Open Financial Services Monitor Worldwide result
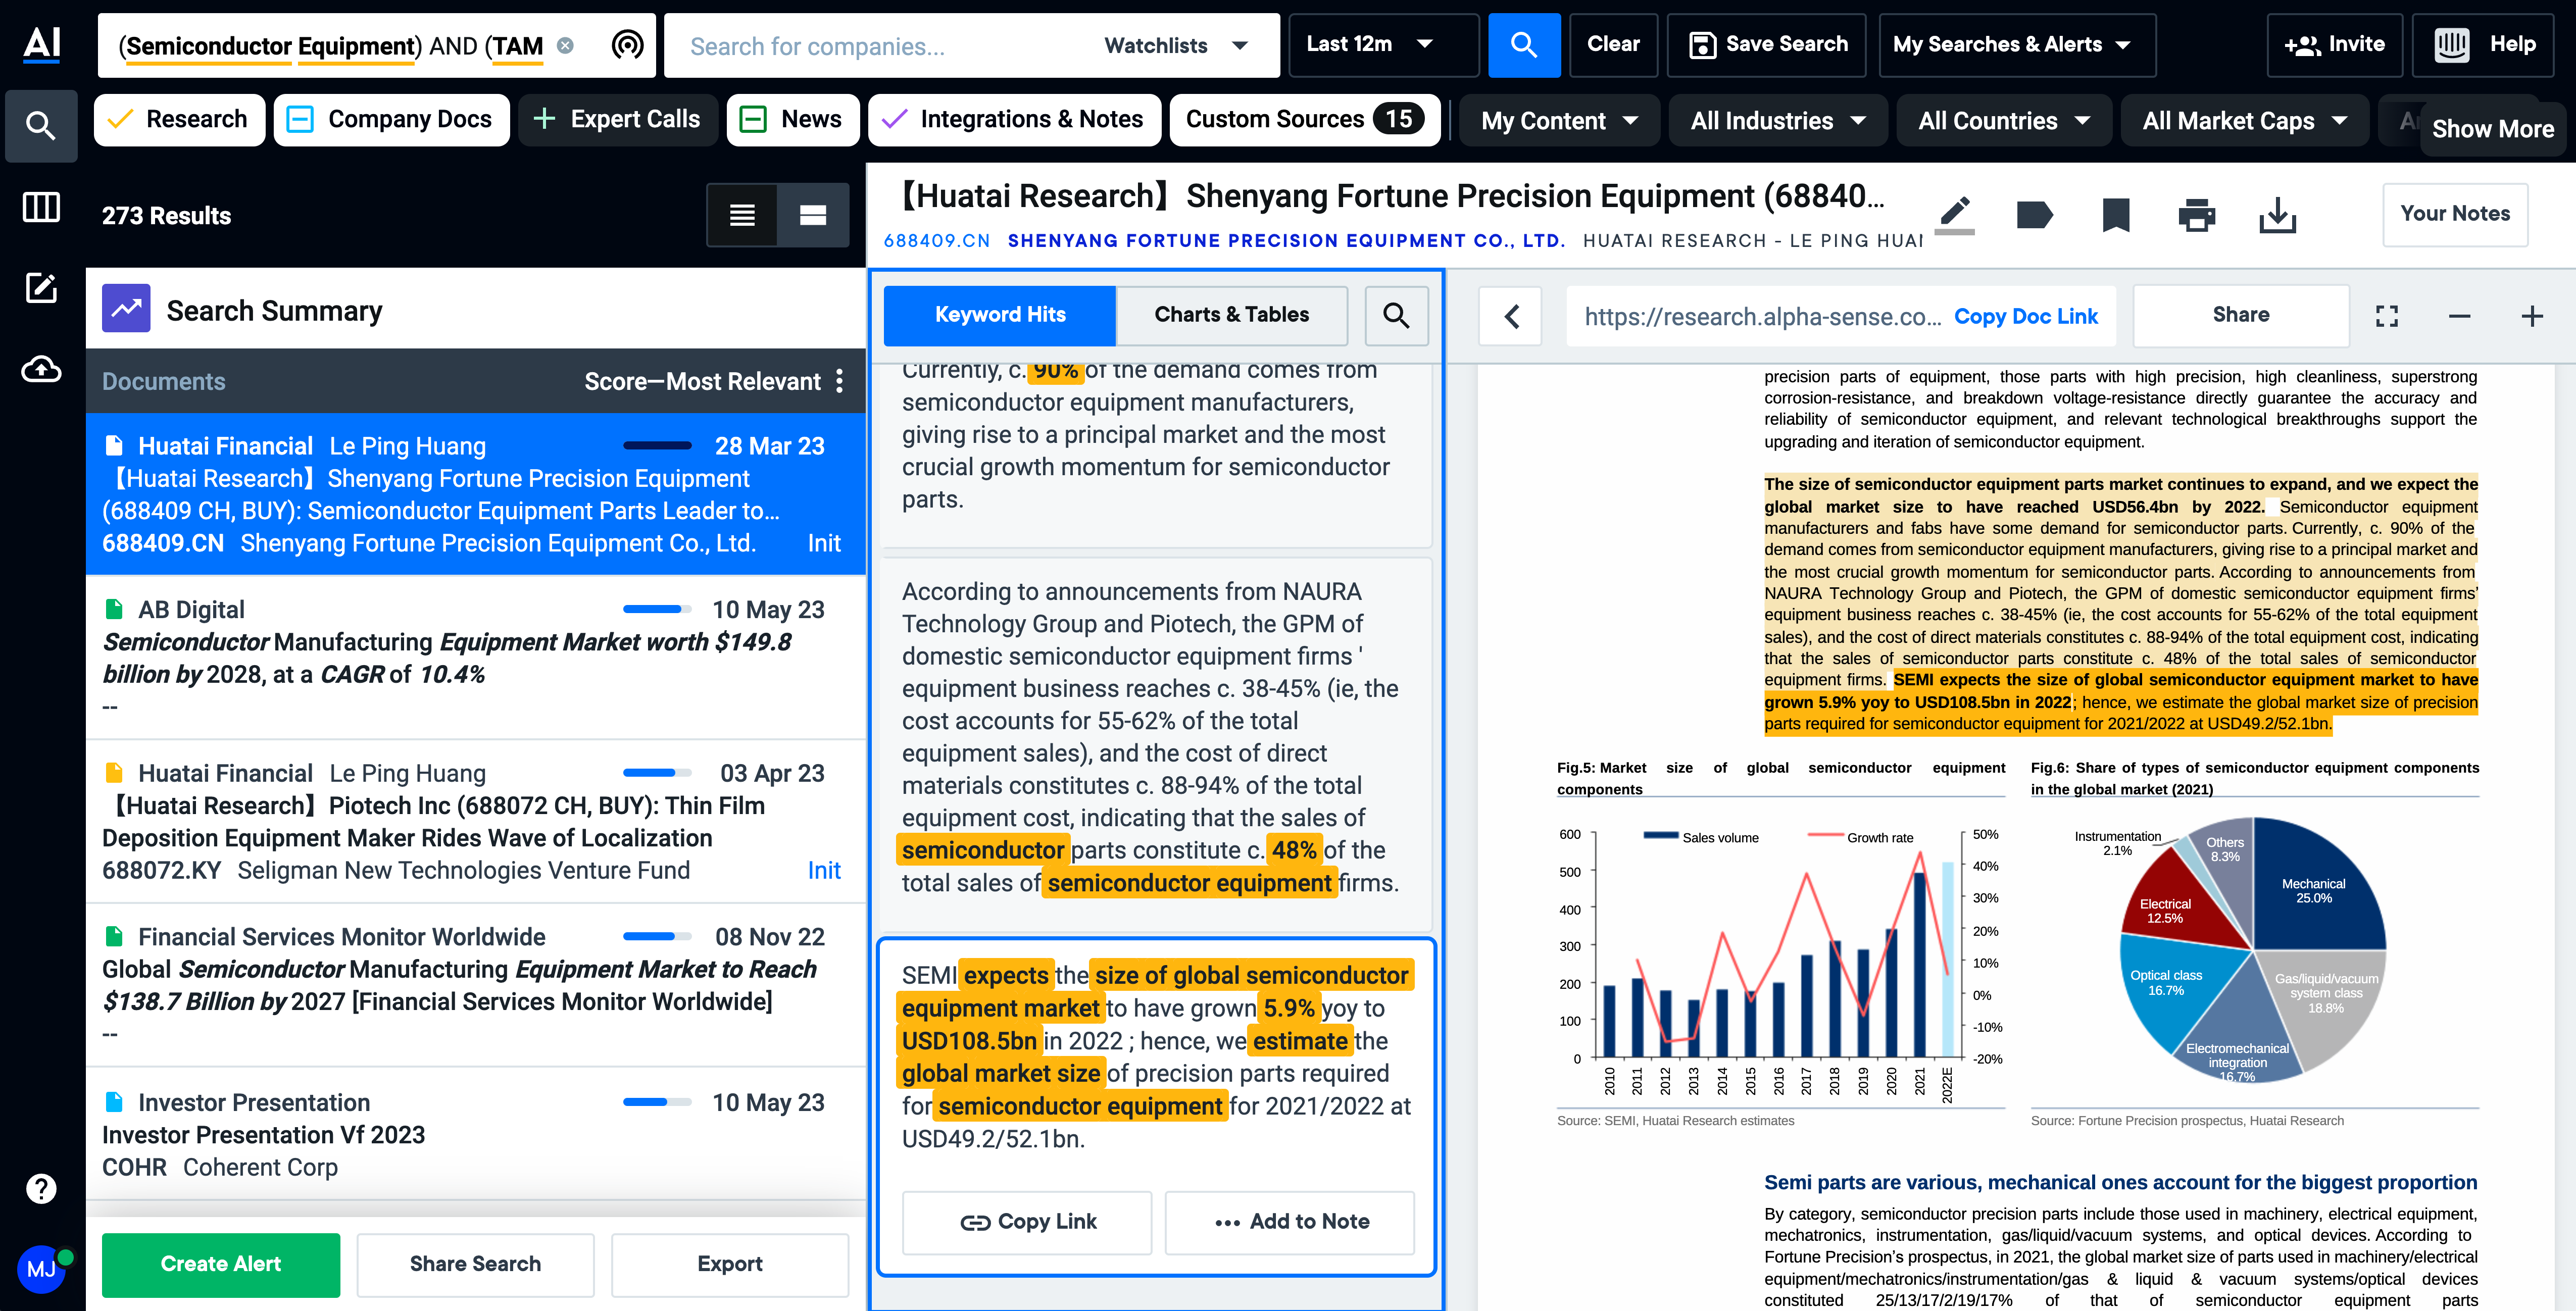 [476, 985]
